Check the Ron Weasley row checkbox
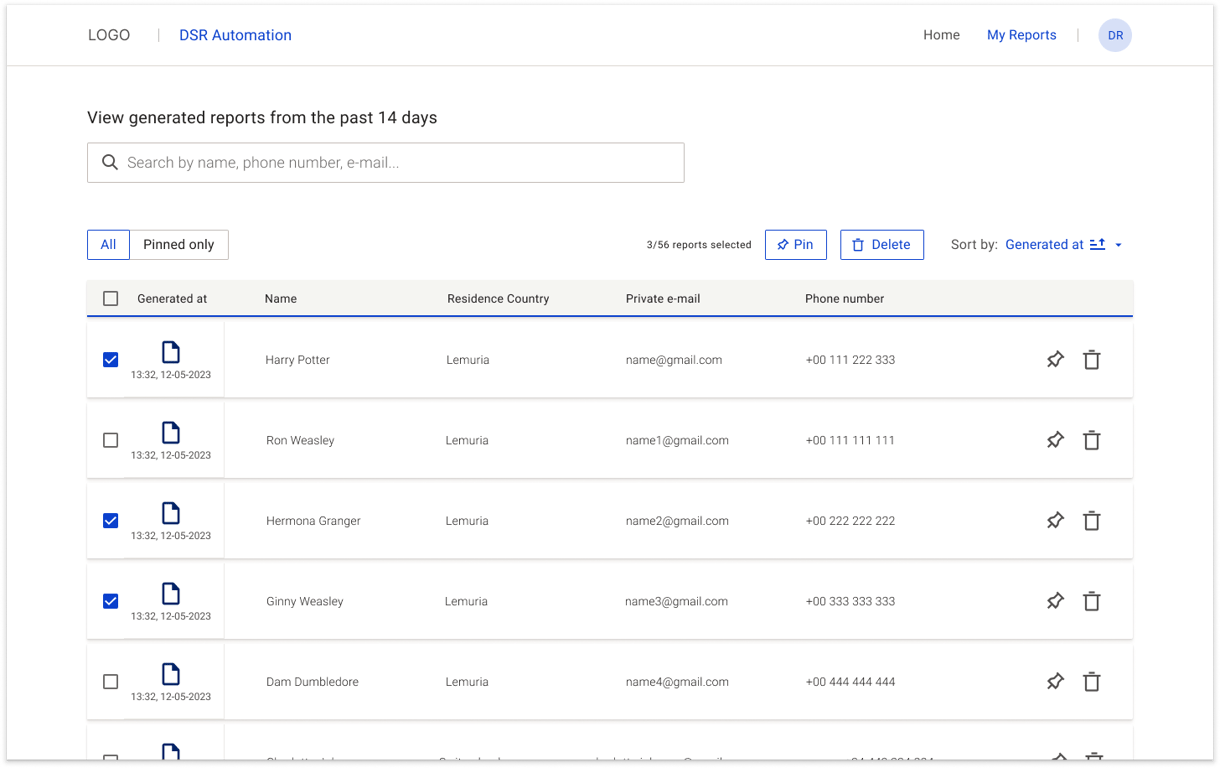1220x768 pixels. tap(111, 440)
